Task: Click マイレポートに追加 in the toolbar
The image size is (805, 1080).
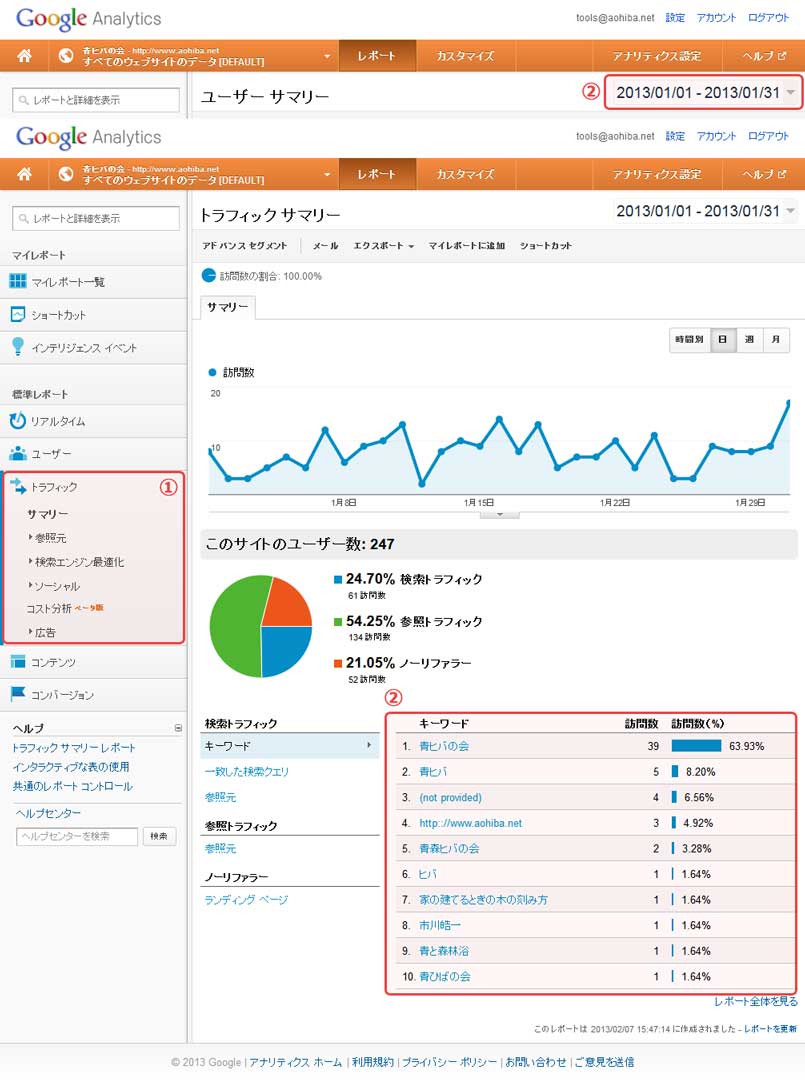Action: [466, 245]
